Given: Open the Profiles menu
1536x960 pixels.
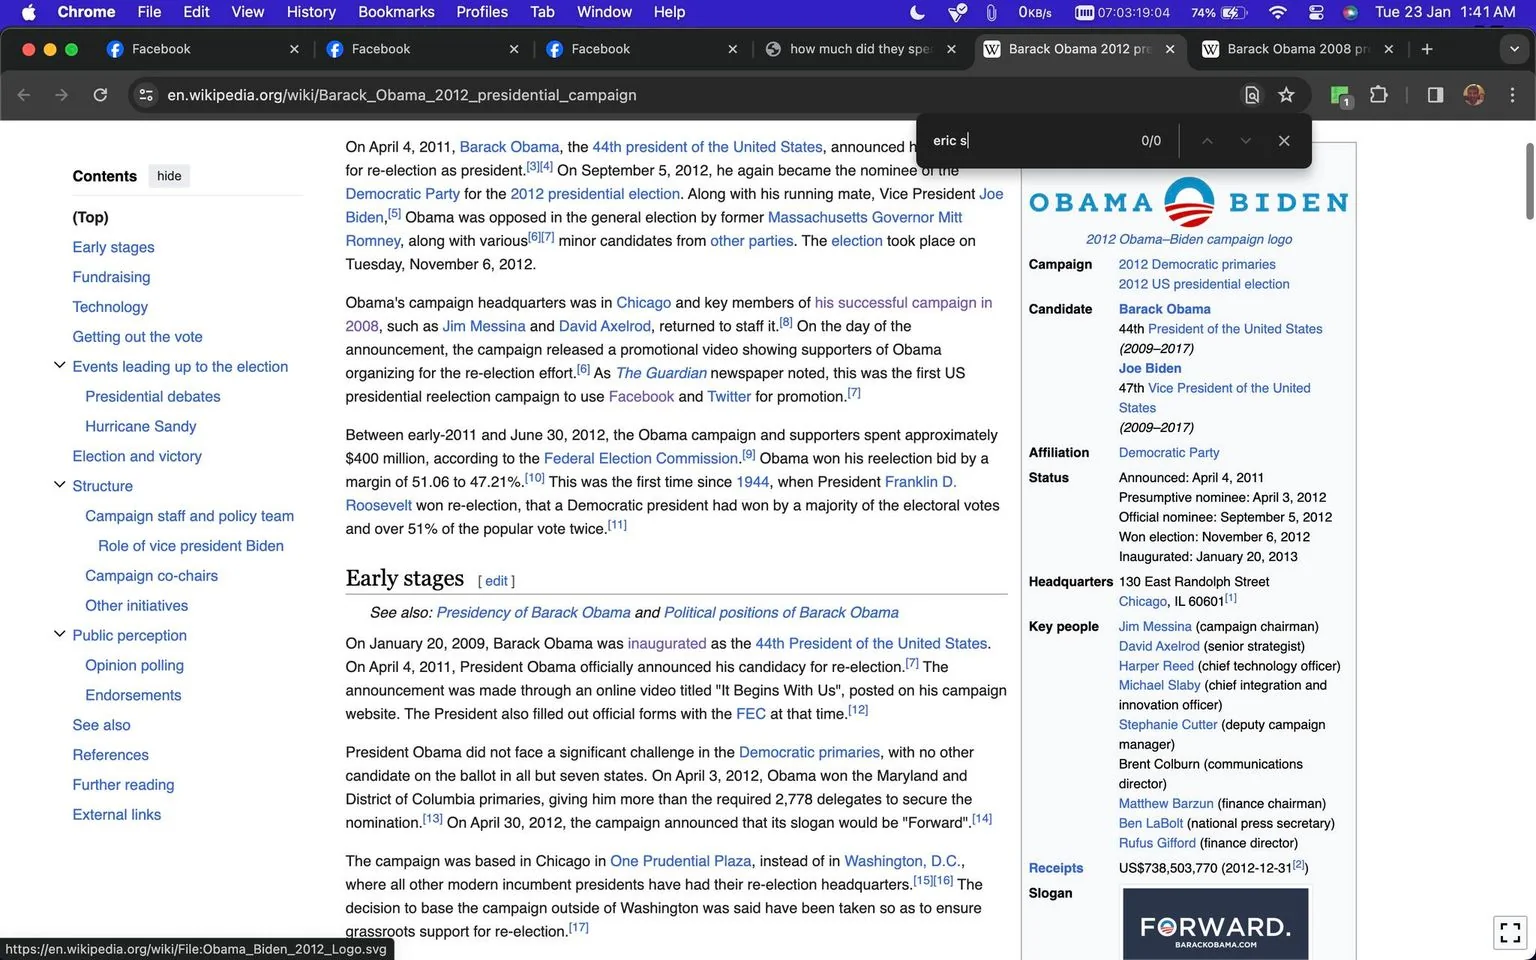Looking at the screenshot, I should point(482,12).
